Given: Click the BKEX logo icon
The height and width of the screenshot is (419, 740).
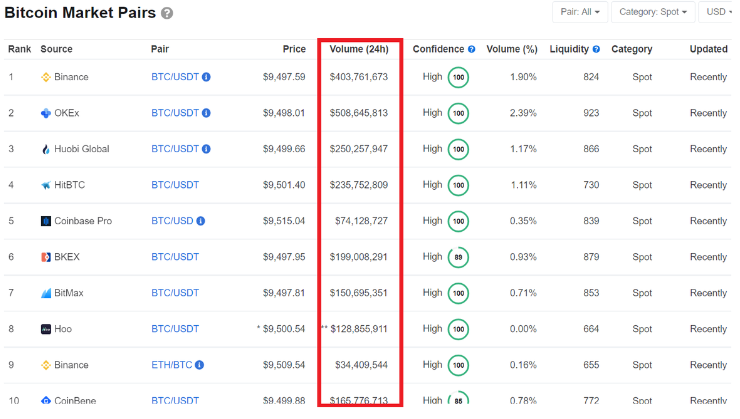Looking at the screenshot, I should (46, 257).
